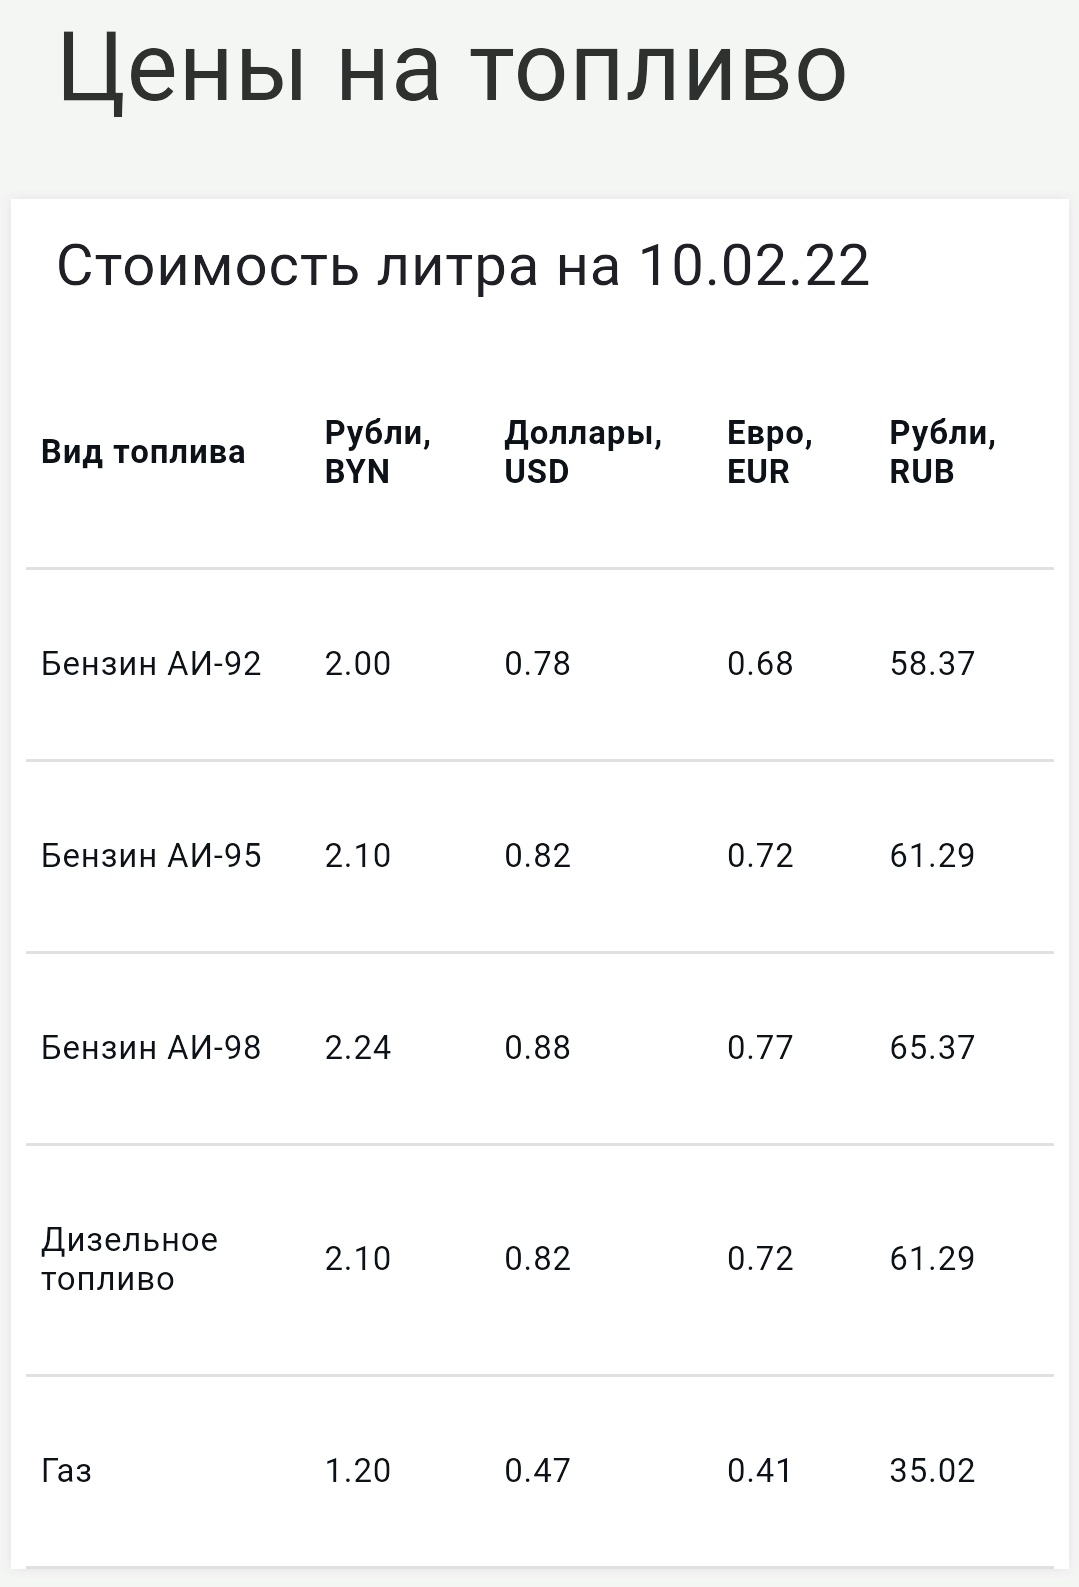The height and width of the screenshot is (1587, 1079).
Task: Click the Газ RUB price 35.02
Action: click(x=932, y=1471)
